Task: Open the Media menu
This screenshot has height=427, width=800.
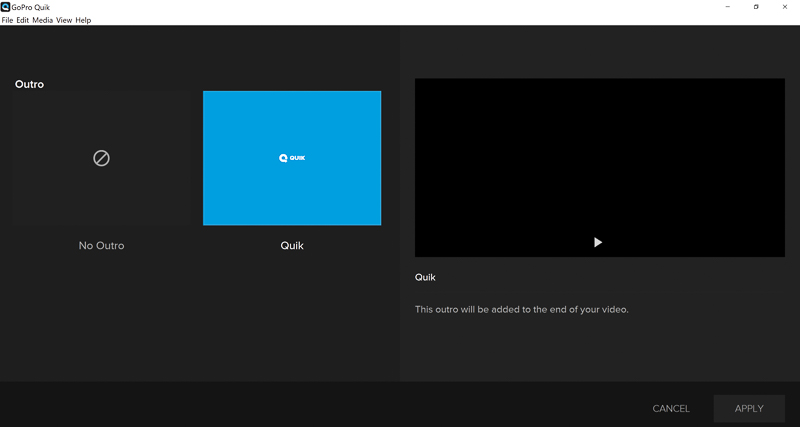Action: tap(42, 20)
